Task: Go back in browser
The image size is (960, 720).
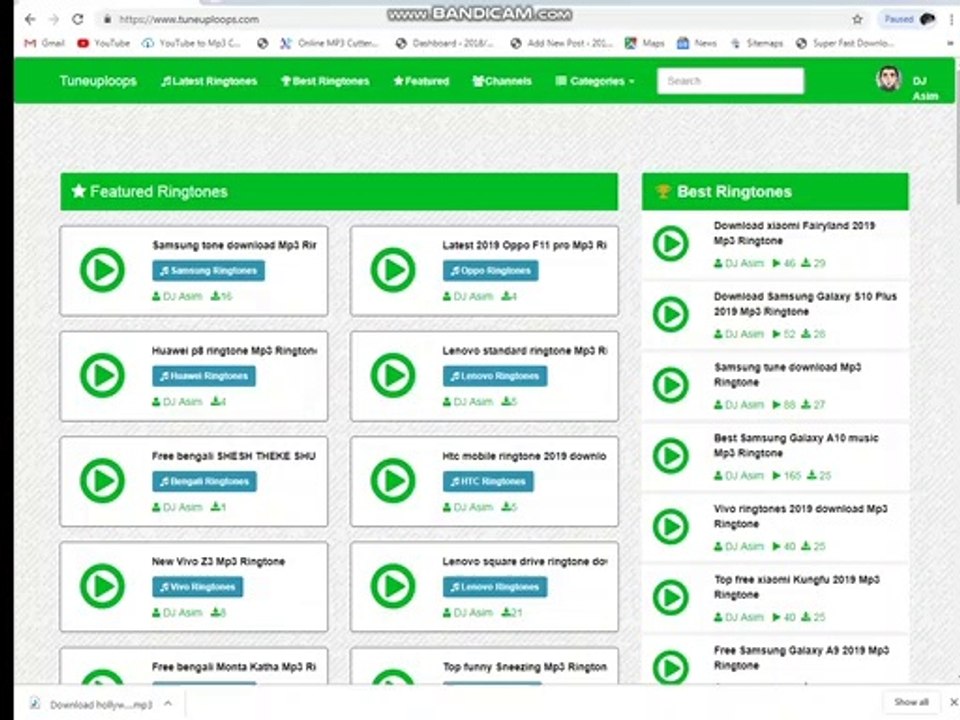Action: coord(30,20)
